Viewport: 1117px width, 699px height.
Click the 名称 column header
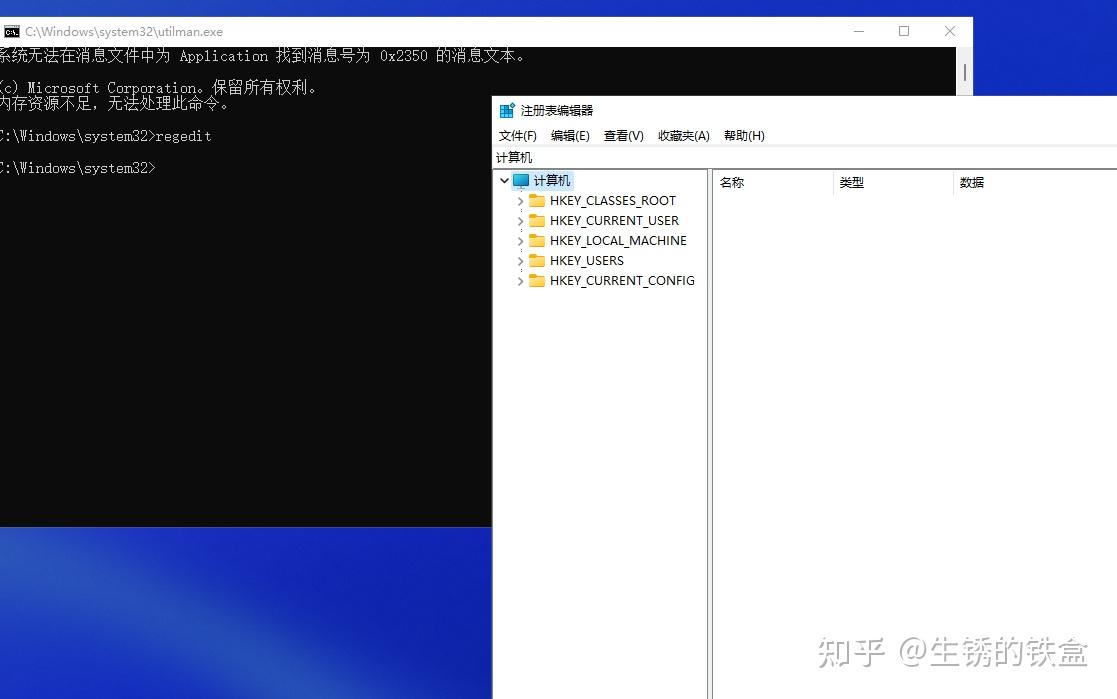tap(773, 182)
